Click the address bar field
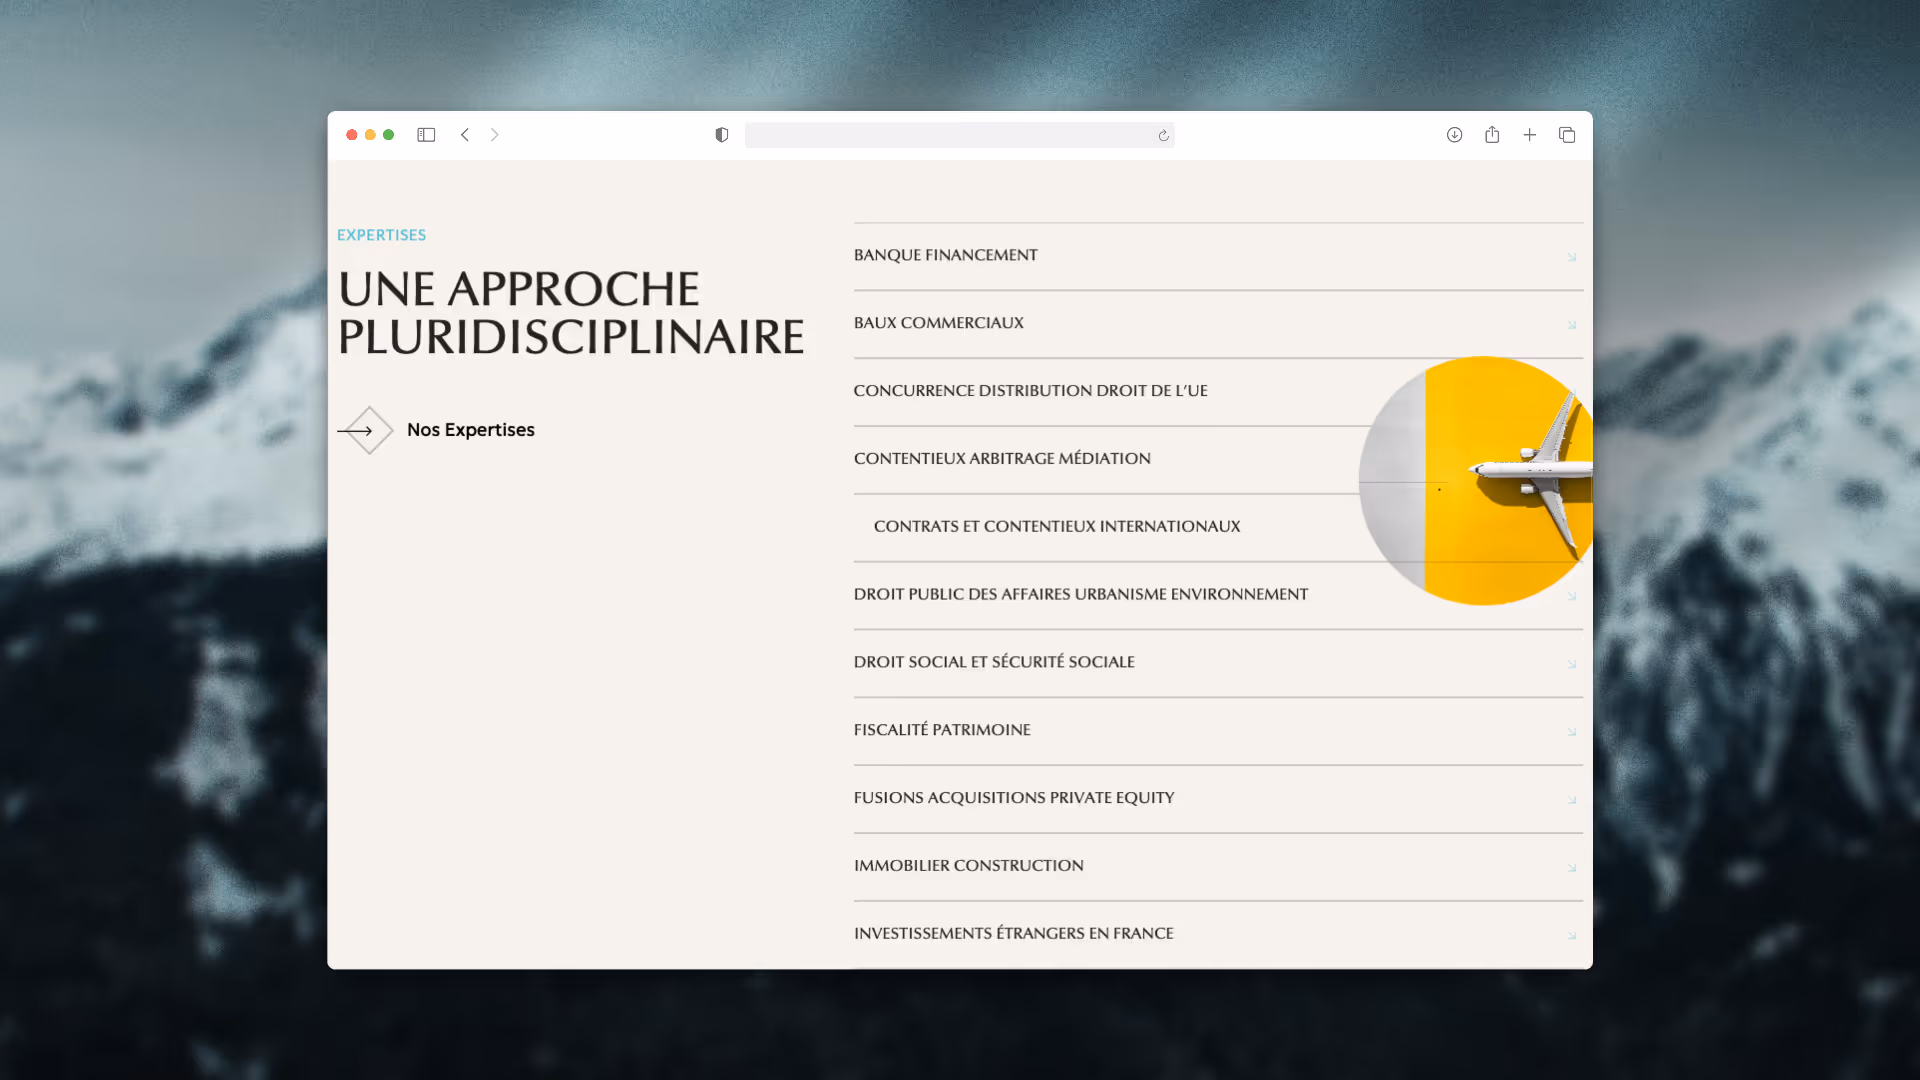1920x1080 pixels. 959,135
